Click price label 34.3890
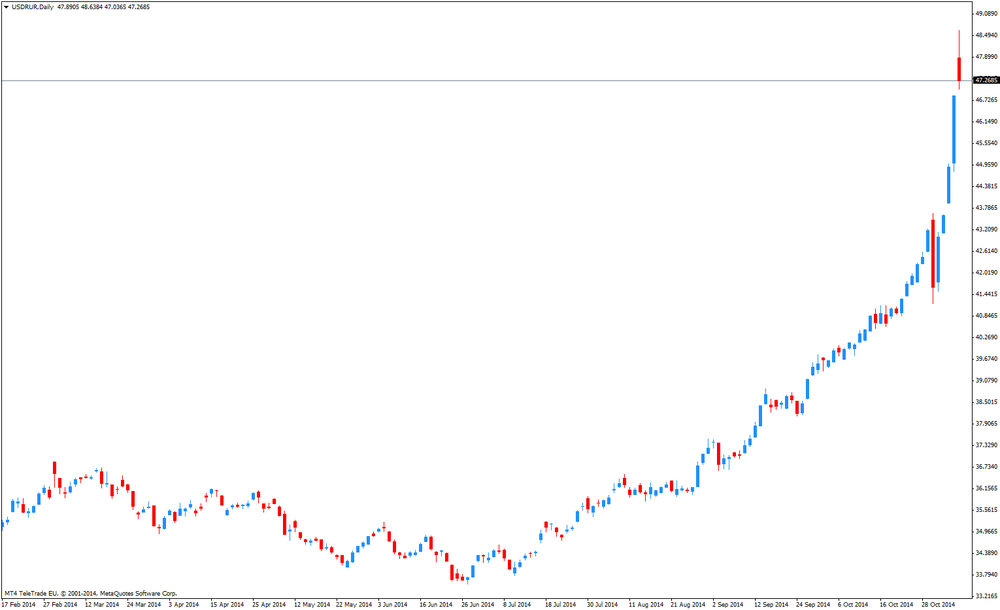1000x610 pixels. tap(986, 553)
